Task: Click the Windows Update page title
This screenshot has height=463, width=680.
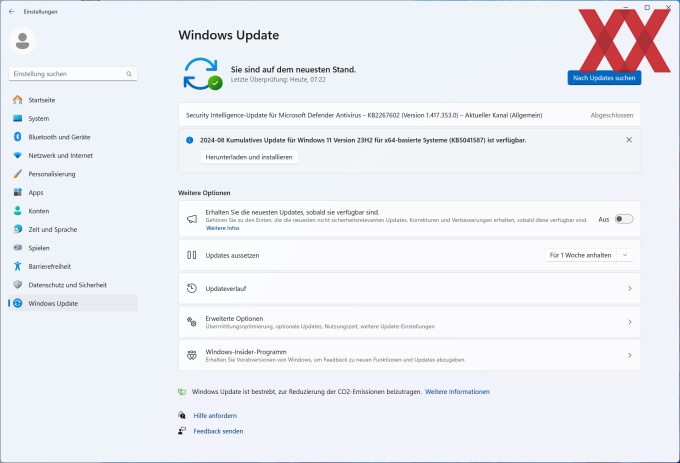Action: 229,35
